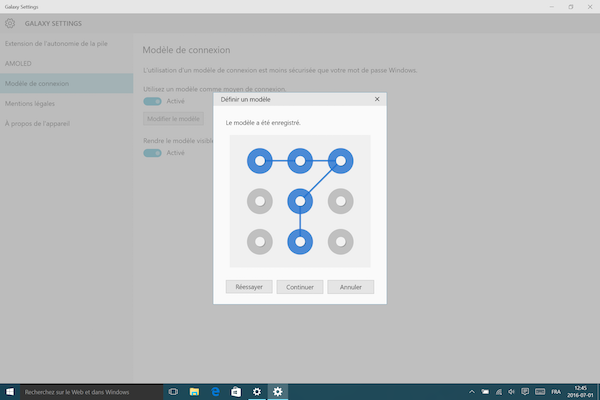
Task: Open the Windows Start menu
Action: click(10, 392)
